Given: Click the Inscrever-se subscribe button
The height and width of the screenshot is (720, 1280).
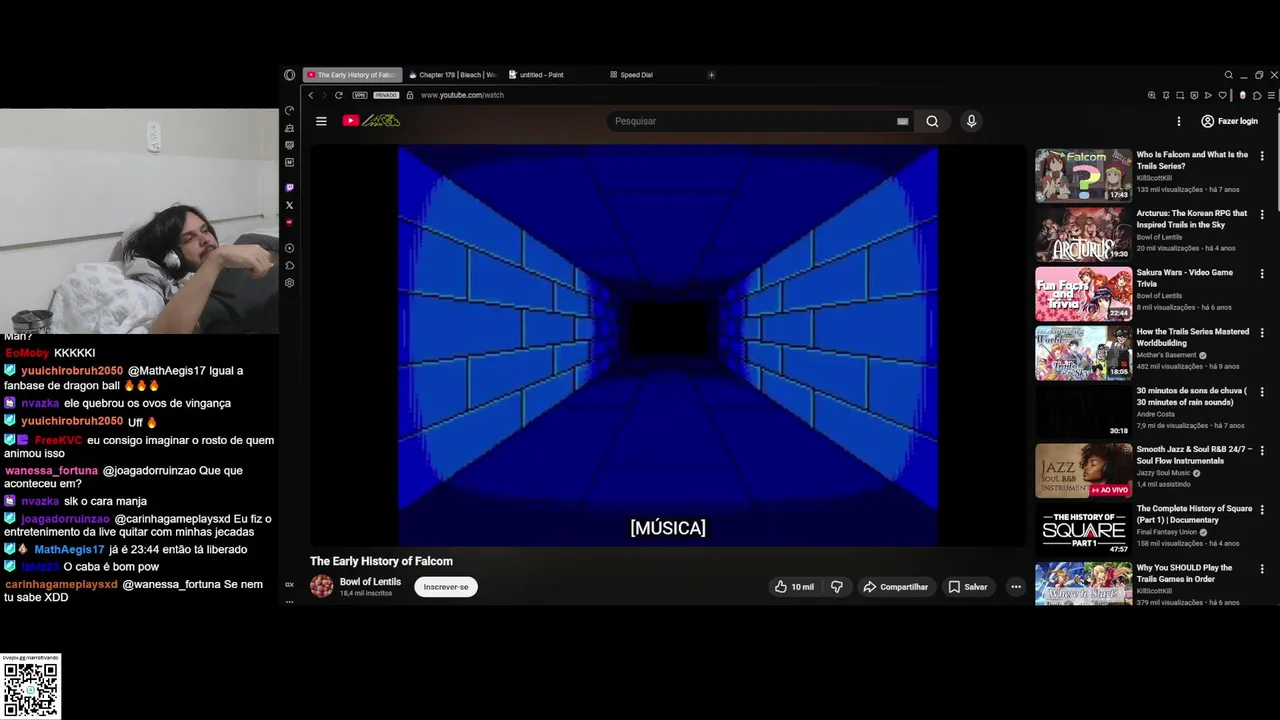Looking at the screenshot, I should pyautogui.click(x=446, y=587).
